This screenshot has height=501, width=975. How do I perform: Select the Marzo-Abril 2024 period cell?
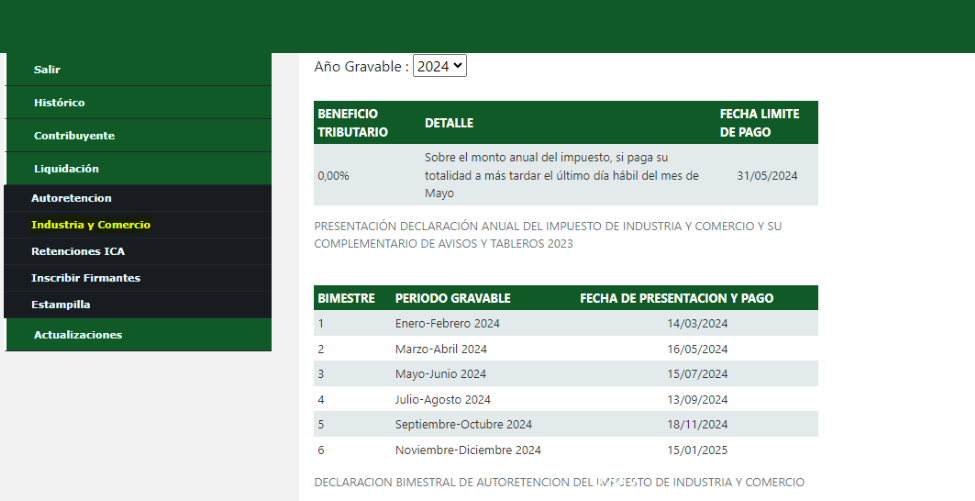click(x=441, y=349)
